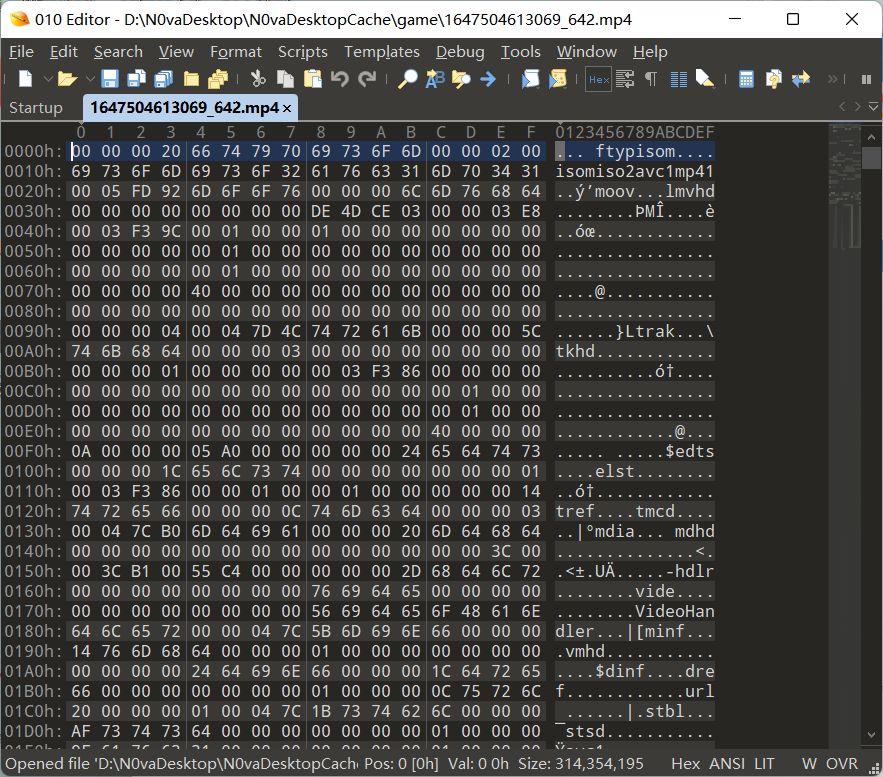Viewport: 883px width, 777px height.
Task: Click the Goto arrow icon
Action: pyautogui.click(x=488, y=79)
